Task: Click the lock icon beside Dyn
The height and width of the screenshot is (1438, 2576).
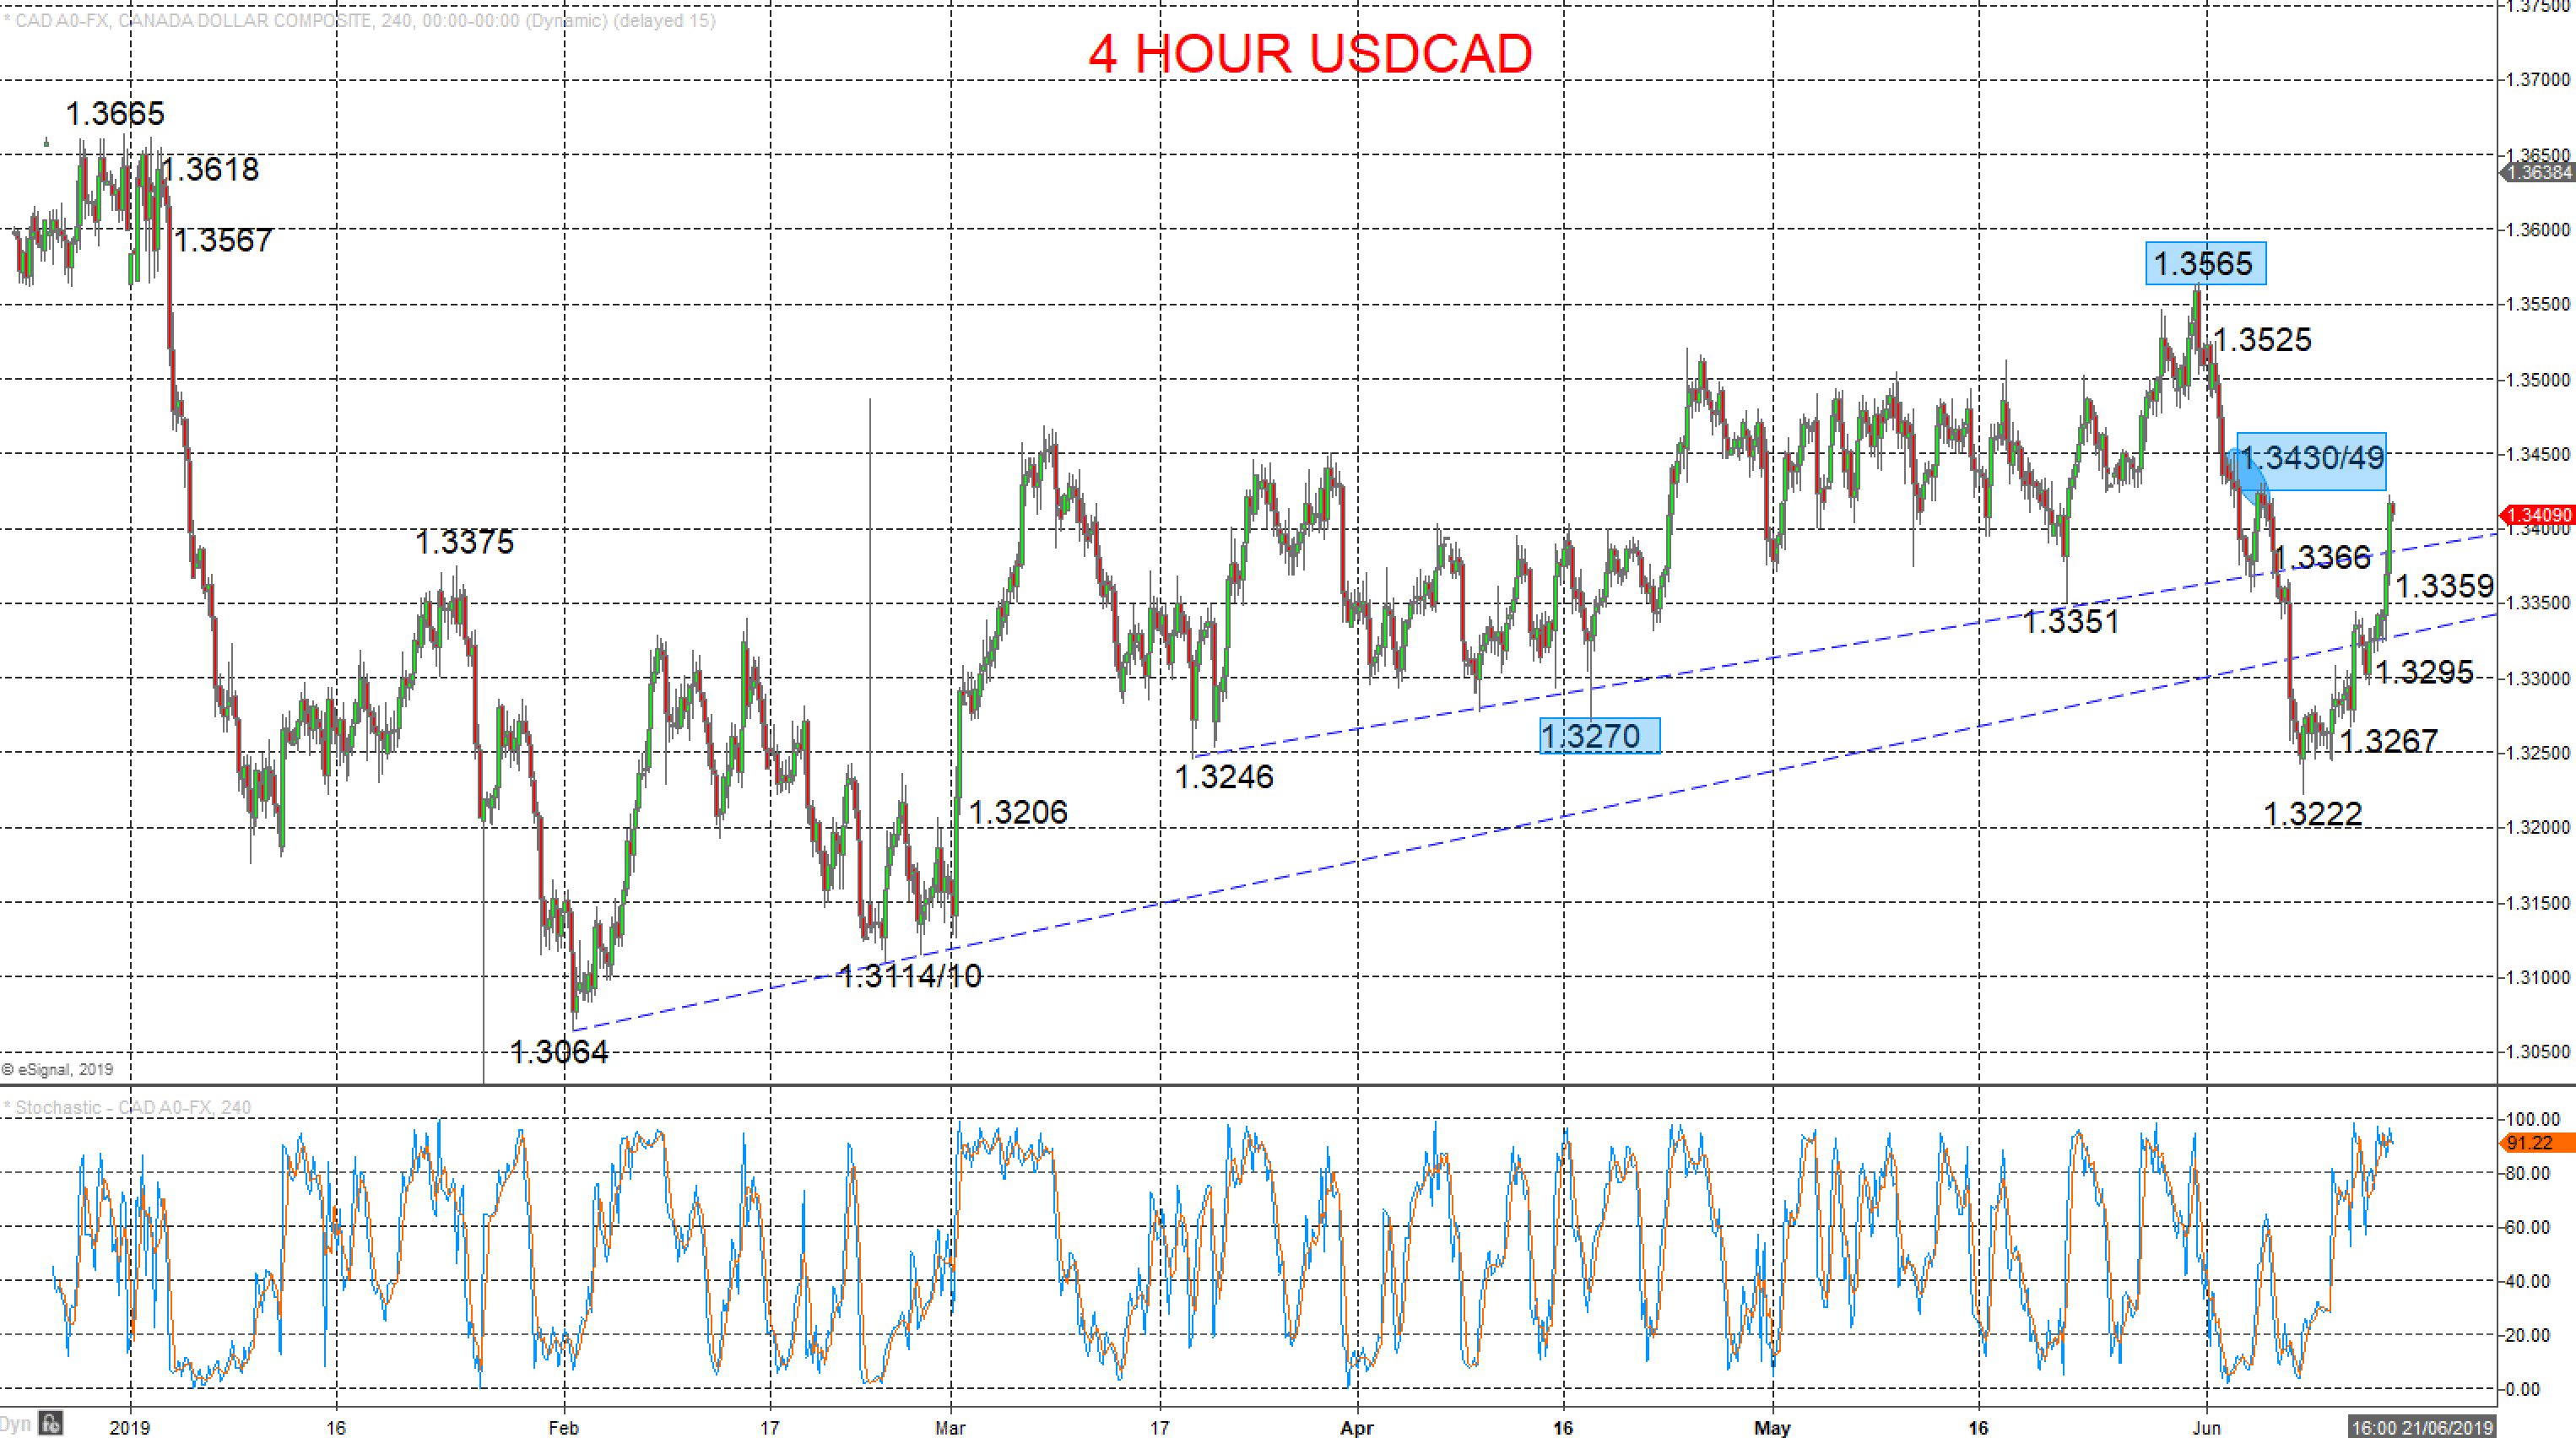Action: [x=51, y=1422]
